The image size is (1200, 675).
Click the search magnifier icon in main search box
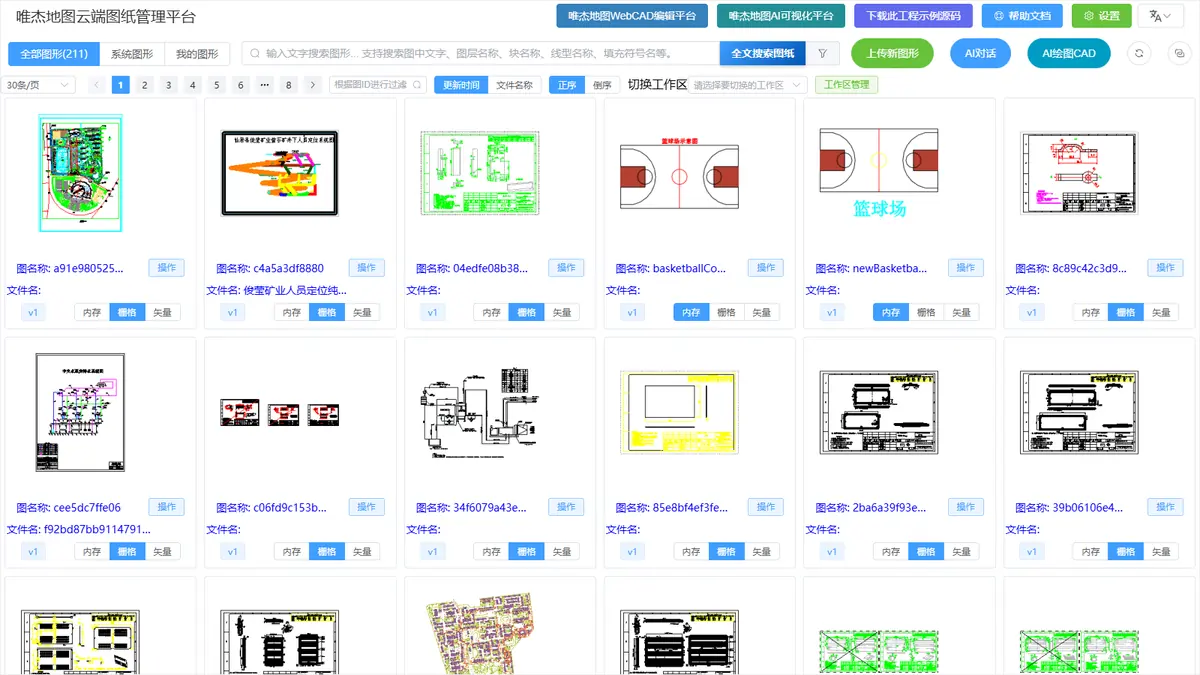click(256, 54)
